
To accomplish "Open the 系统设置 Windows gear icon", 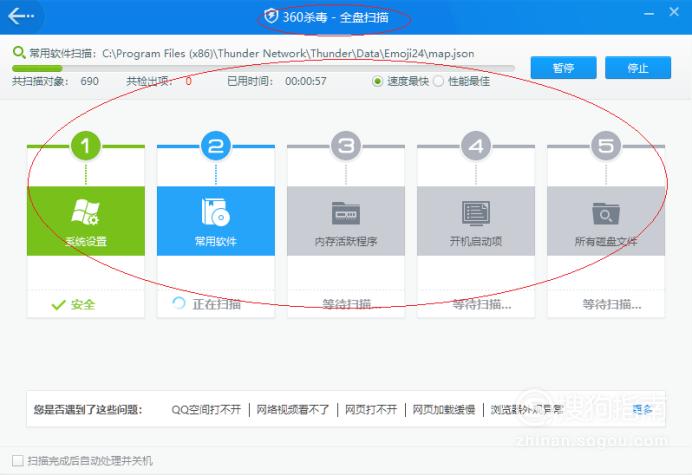I will click(85, 212).
